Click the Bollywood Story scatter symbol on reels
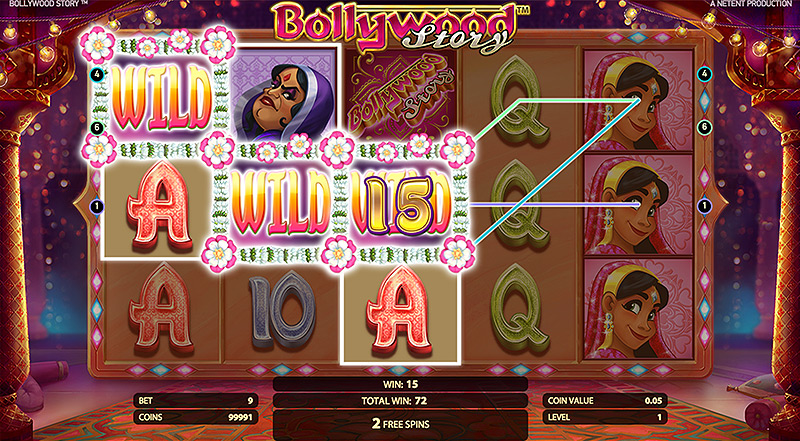The height and width of the screenshot is (441, 800). tap(402, 97)
